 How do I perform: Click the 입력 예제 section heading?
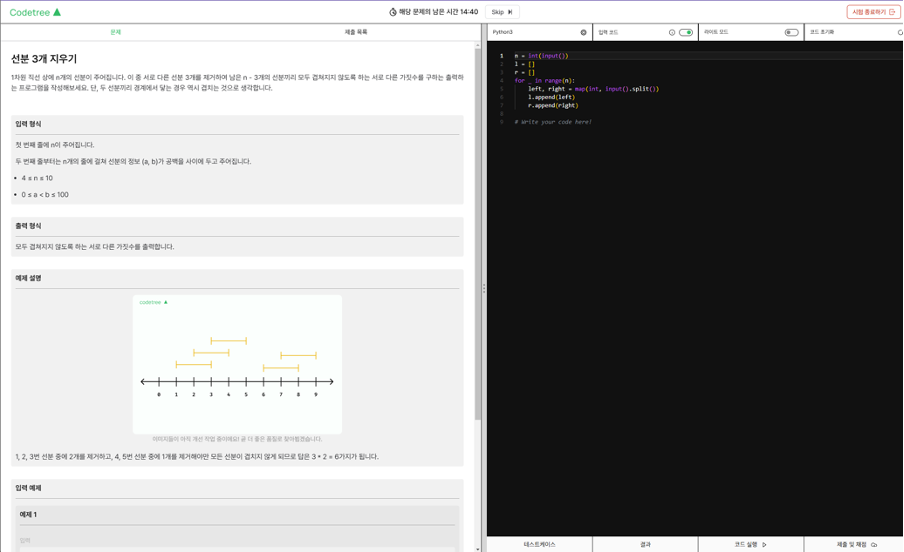28,488
